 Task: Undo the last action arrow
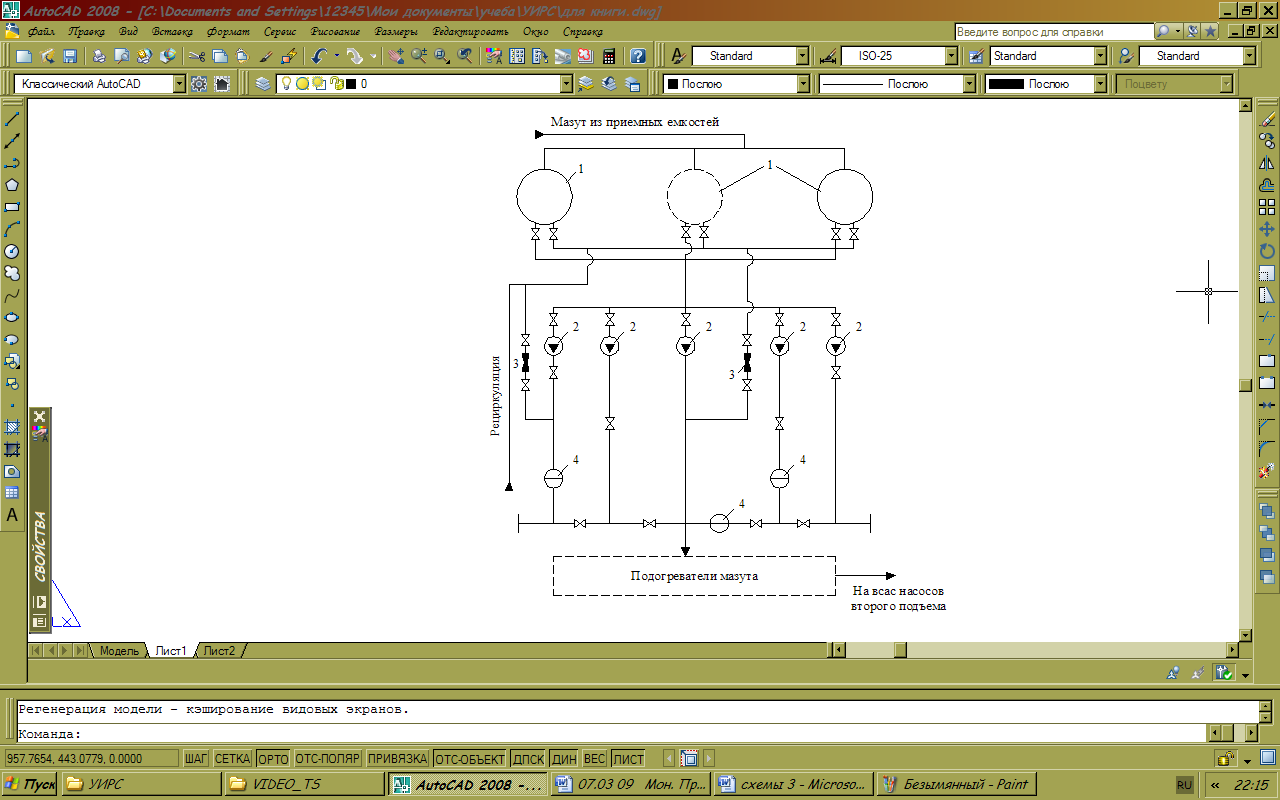pos(319,56)
